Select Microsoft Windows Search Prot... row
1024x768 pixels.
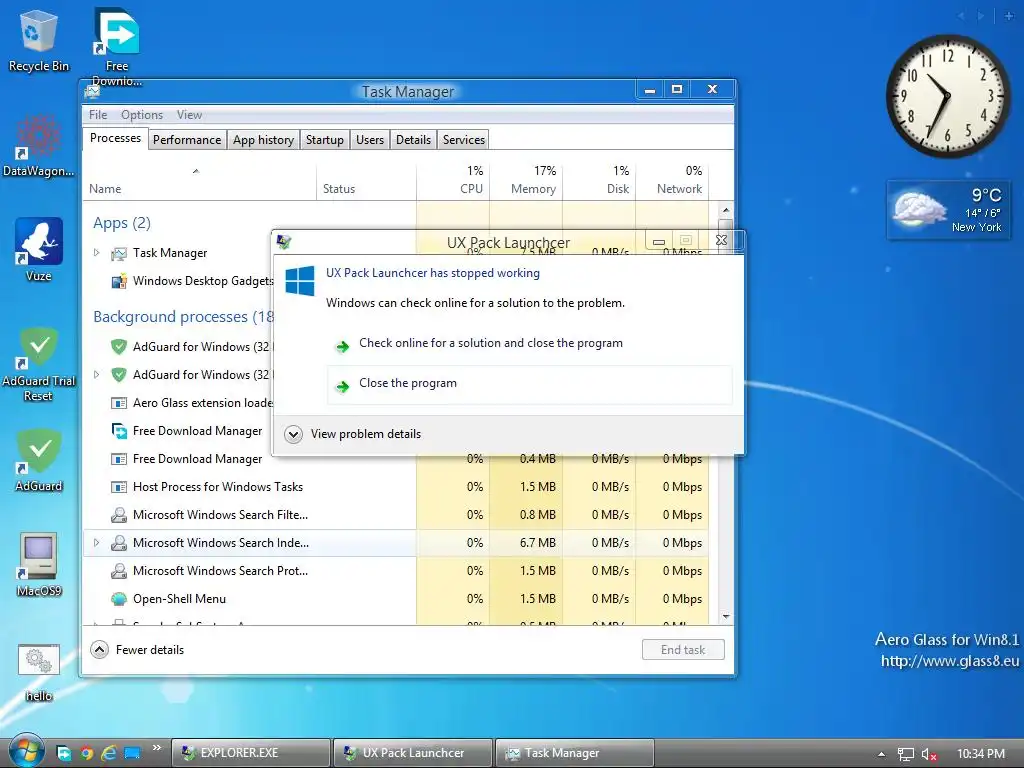coord(396,571)
